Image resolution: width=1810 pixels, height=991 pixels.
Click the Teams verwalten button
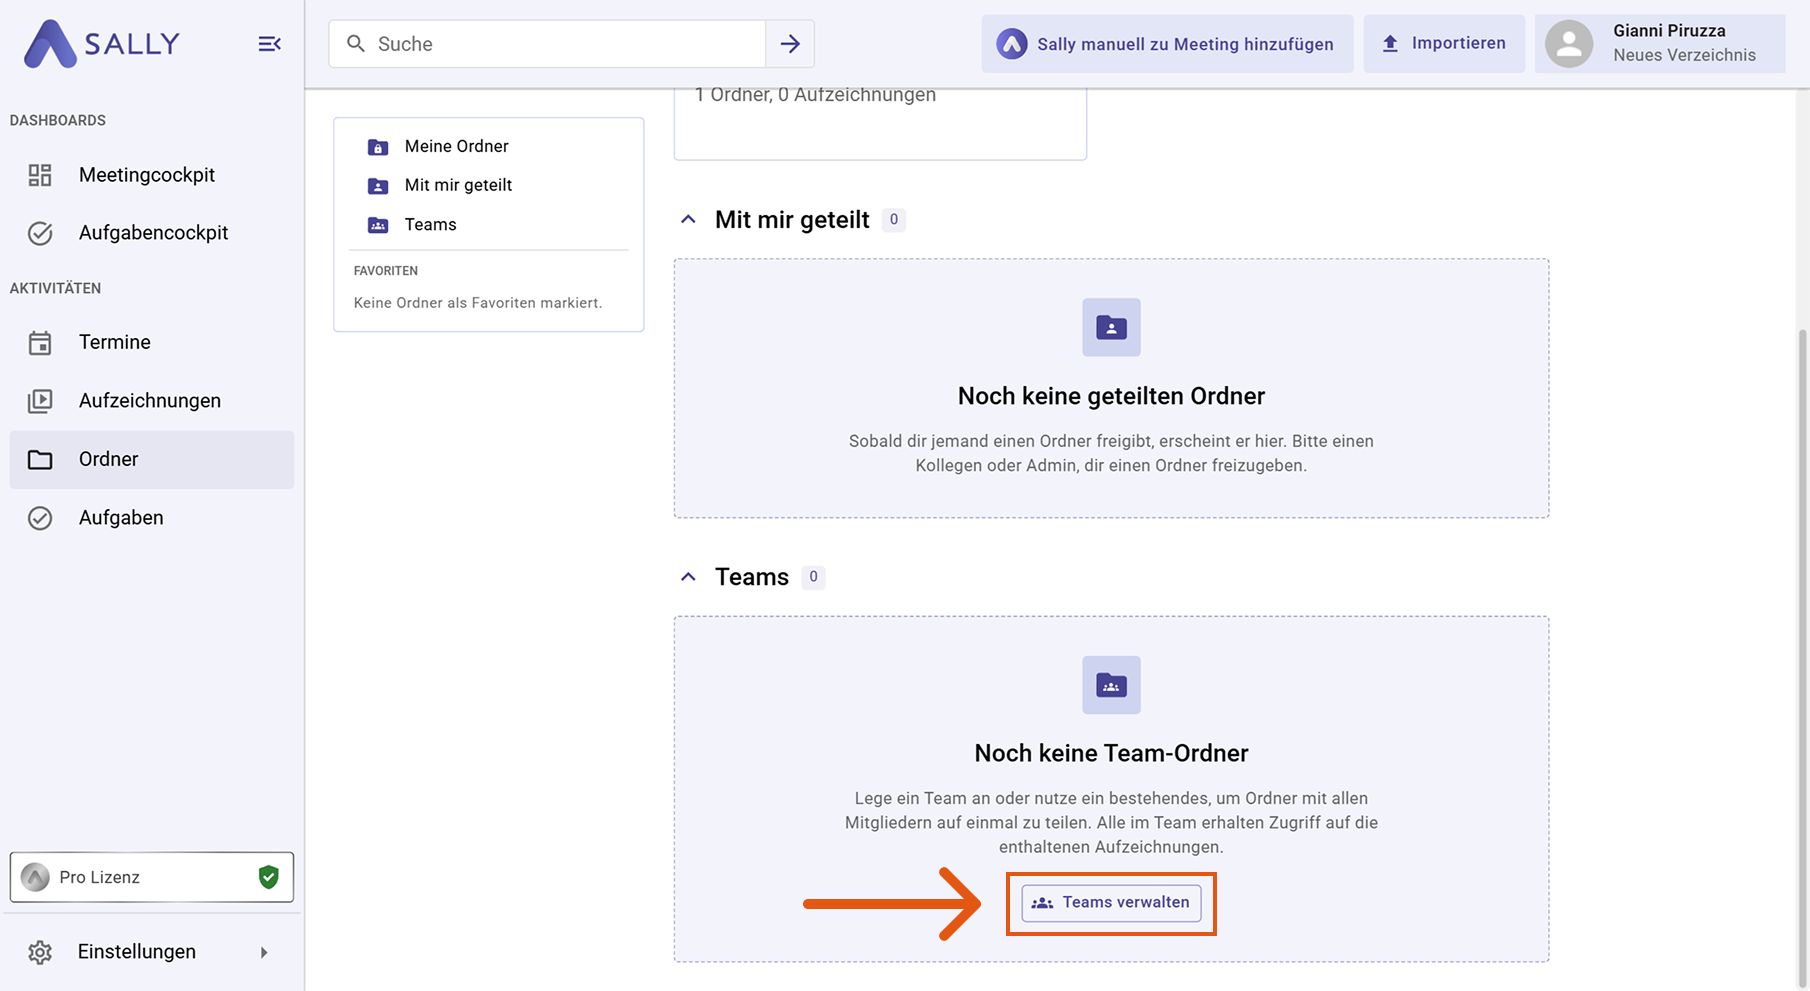click(x=1111, y=903)
